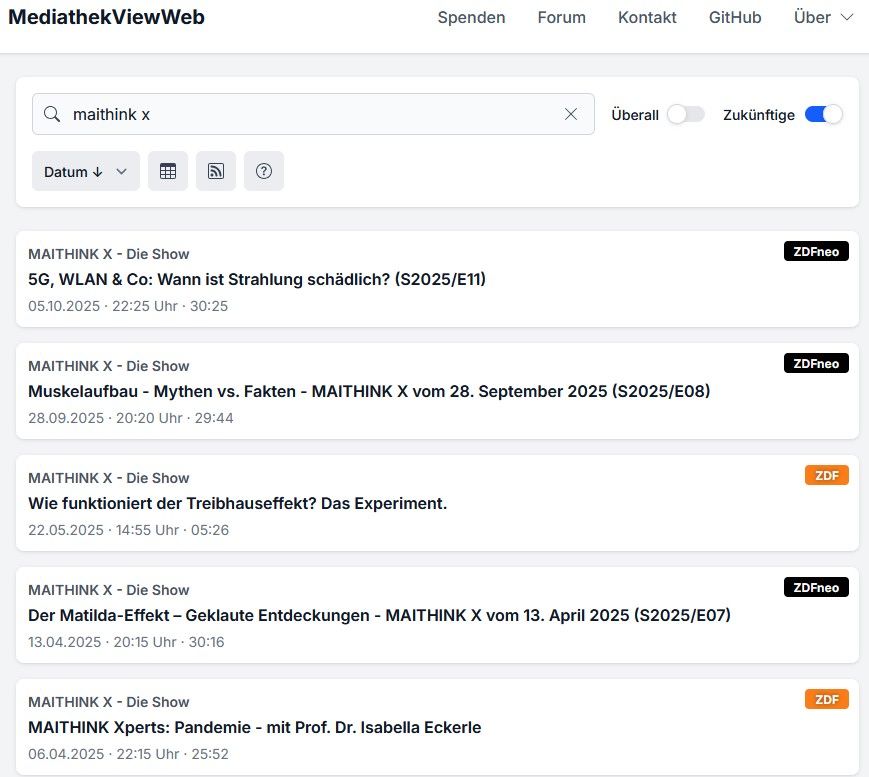This screenshot has width=869, height=777.
Task: Open the Muskelaufbau - Mythen vs. Fakten episode
Action: 369,391
